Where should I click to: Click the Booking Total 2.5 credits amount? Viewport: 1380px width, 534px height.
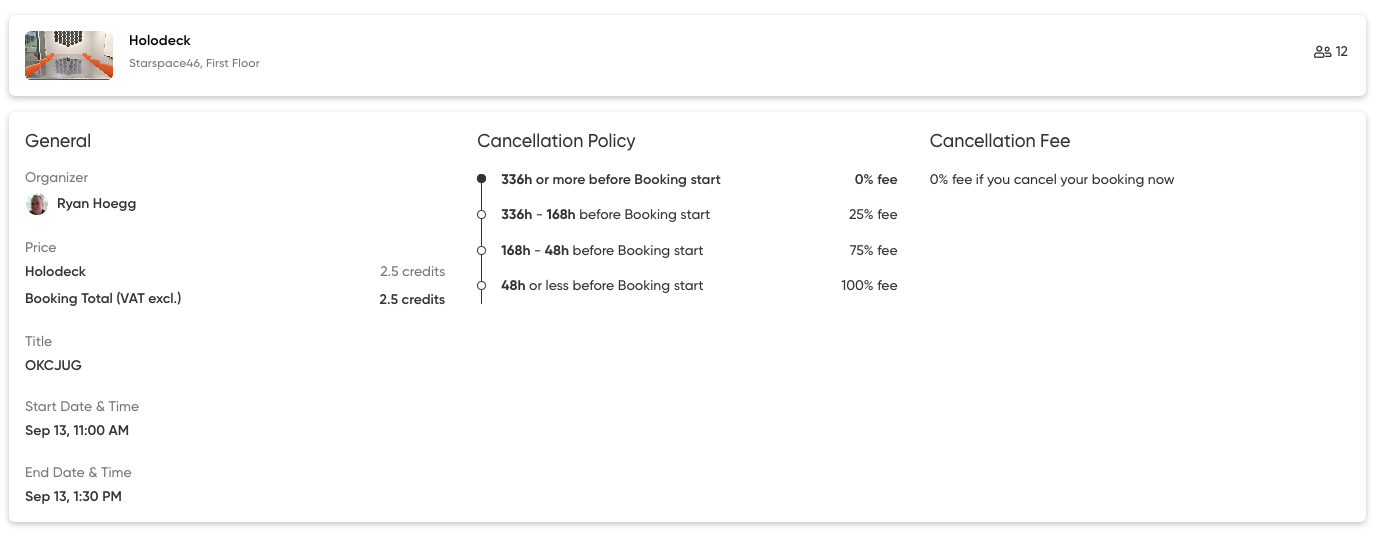pos(412,299)
